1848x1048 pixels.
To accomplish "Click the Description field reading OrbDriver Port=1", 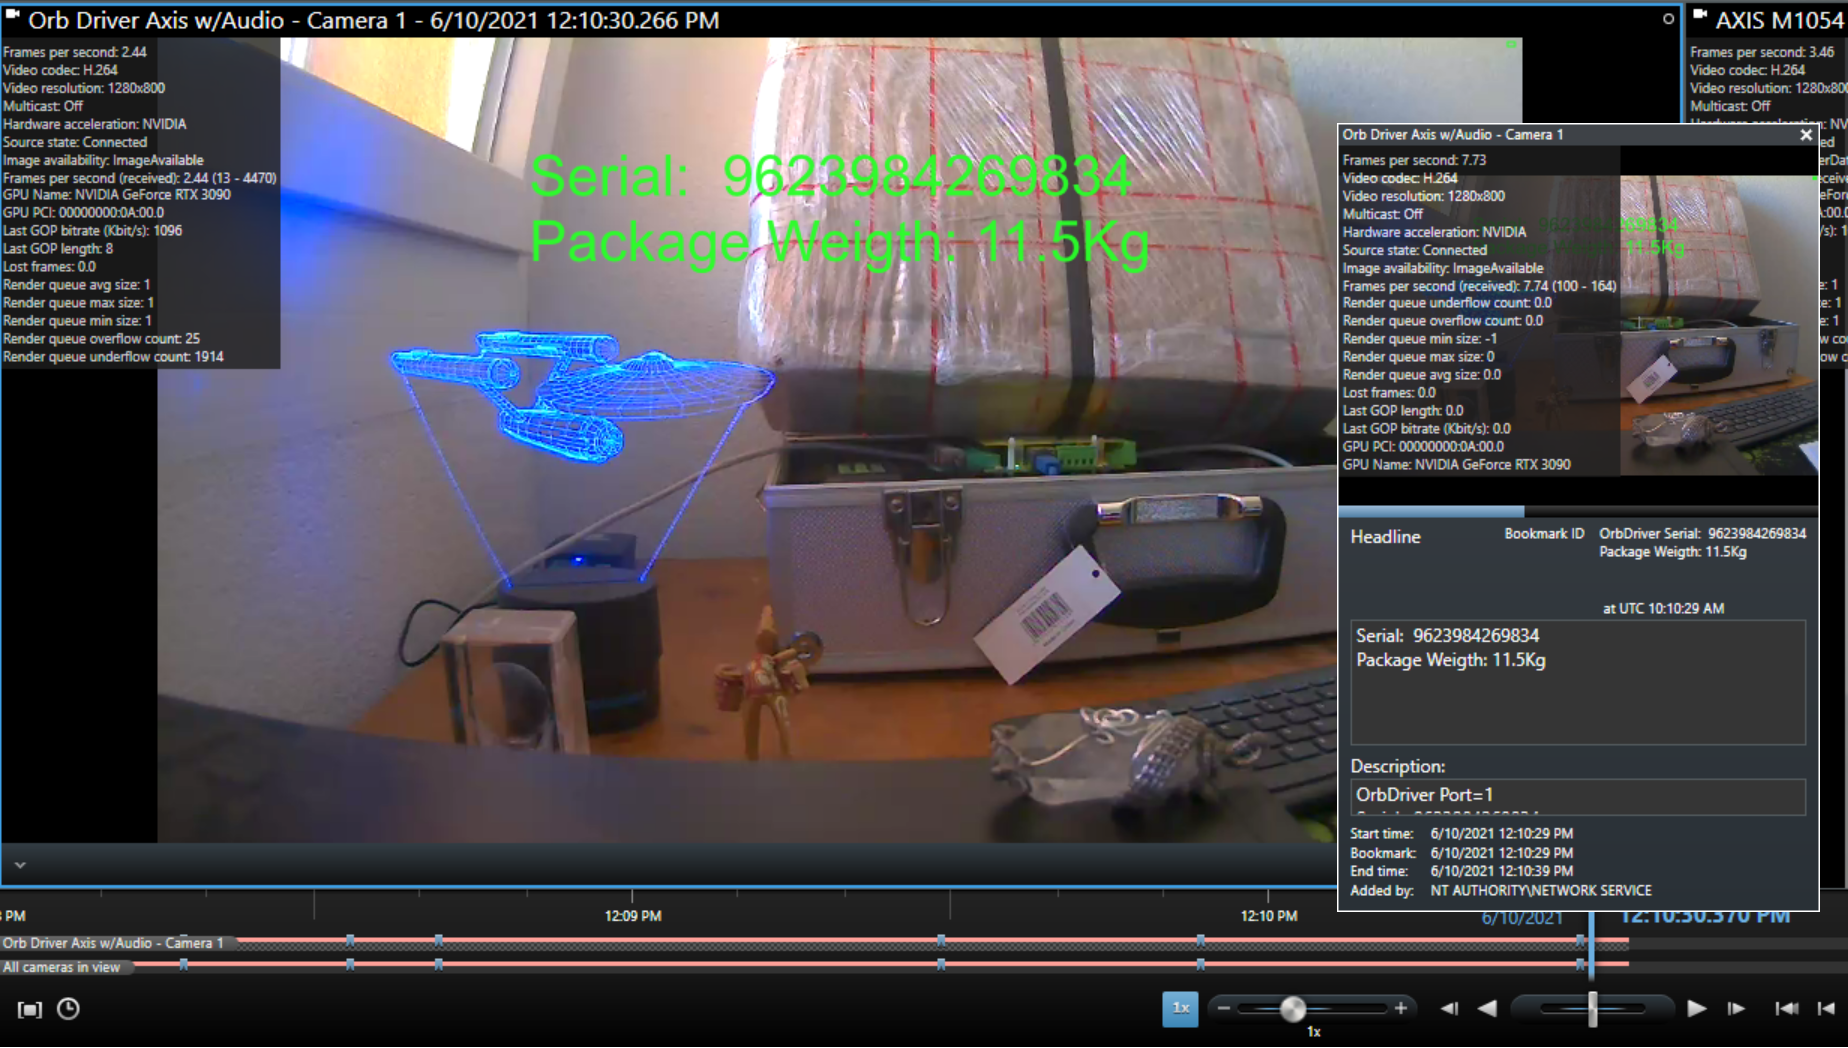I will pyautogui.click(x=1578, y=796).
